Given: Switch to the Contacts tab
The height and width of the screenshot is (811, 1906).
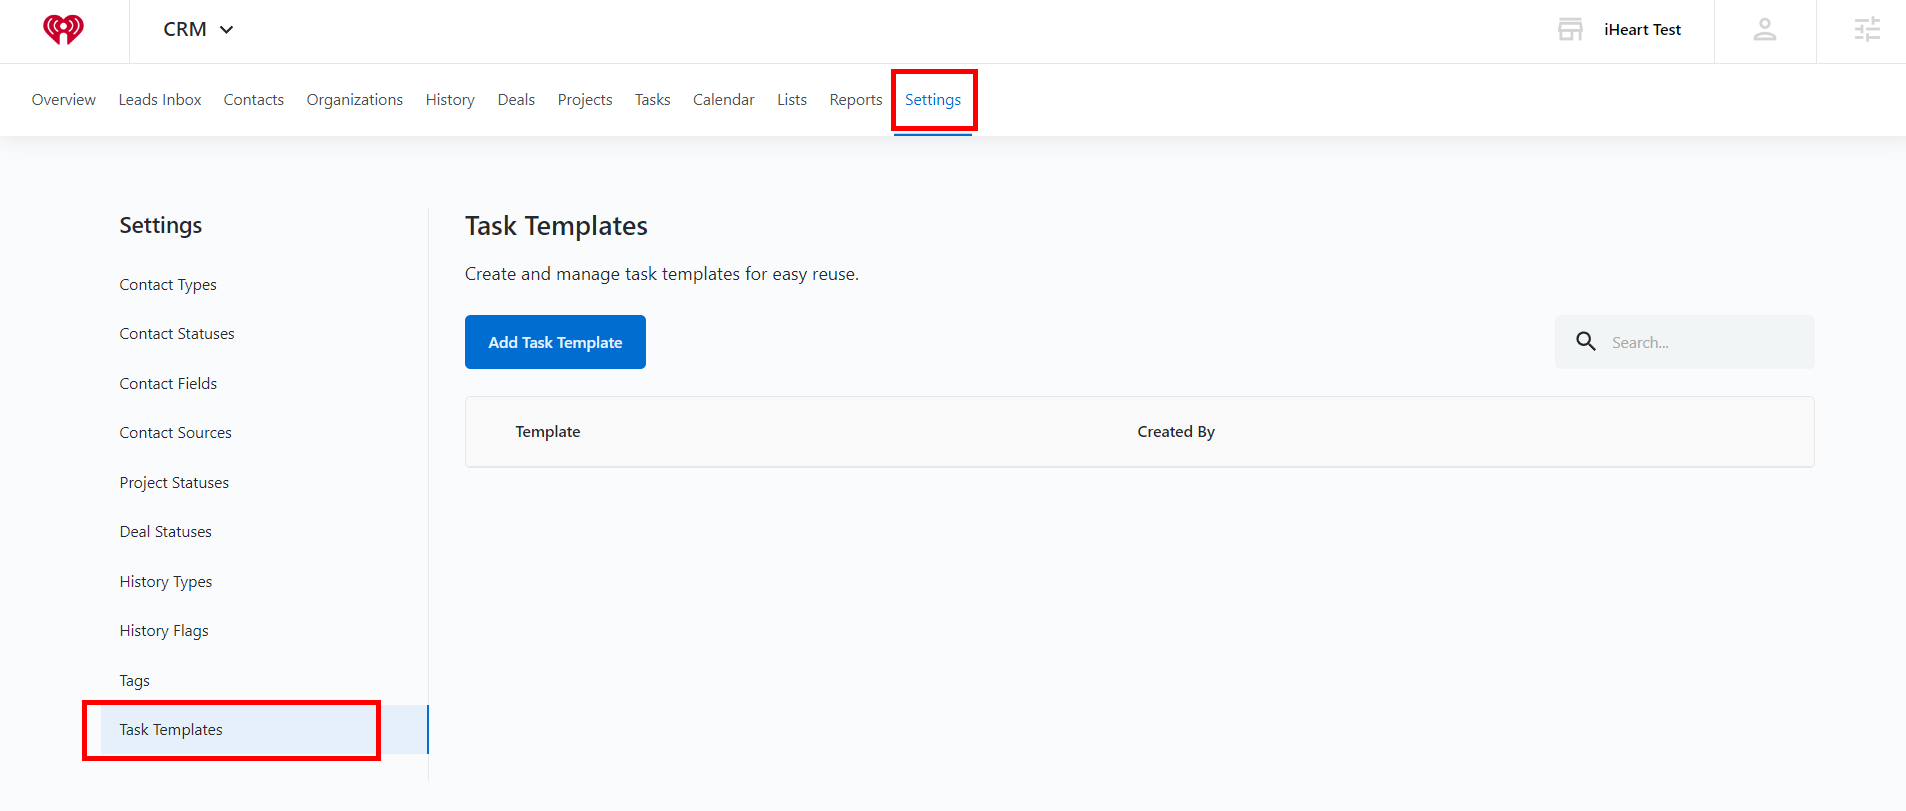Looking at the screenshot, I should tap(254, 100).
